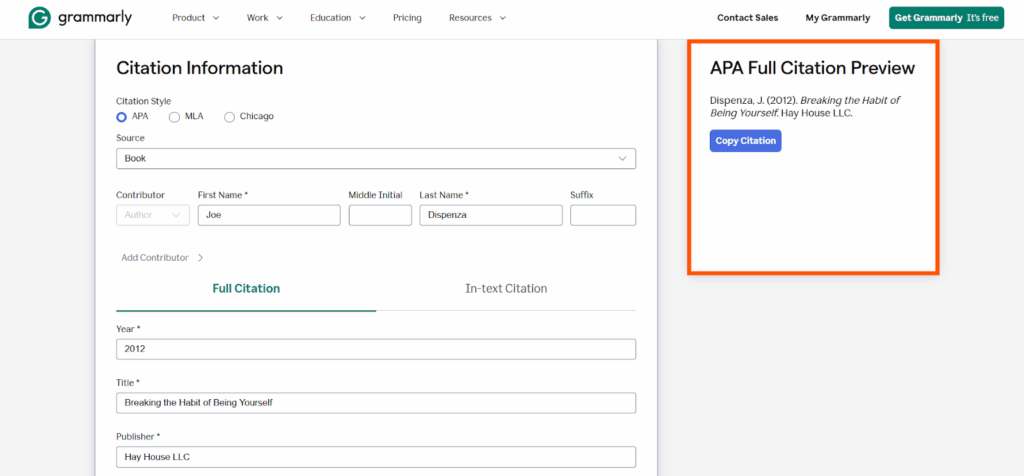Click the citation preview text starting with Dispenza, J.
Screen dimensions: 1024x476
(x=805, y=106)
